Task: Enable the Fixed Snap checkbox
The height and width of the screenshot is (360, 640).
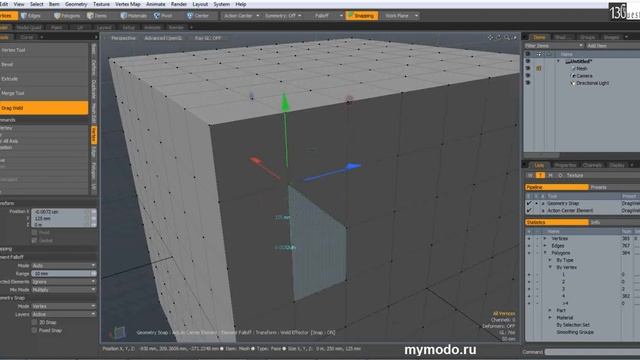Action: click(x=34, y=330)
